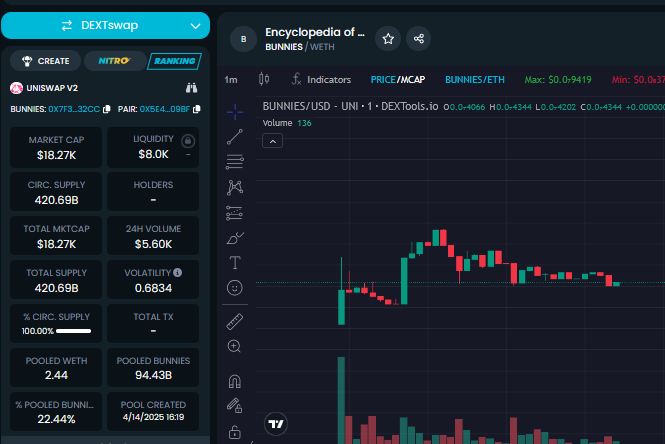Lock all drawing tools
Screen dimensions: 665x444
235,432
